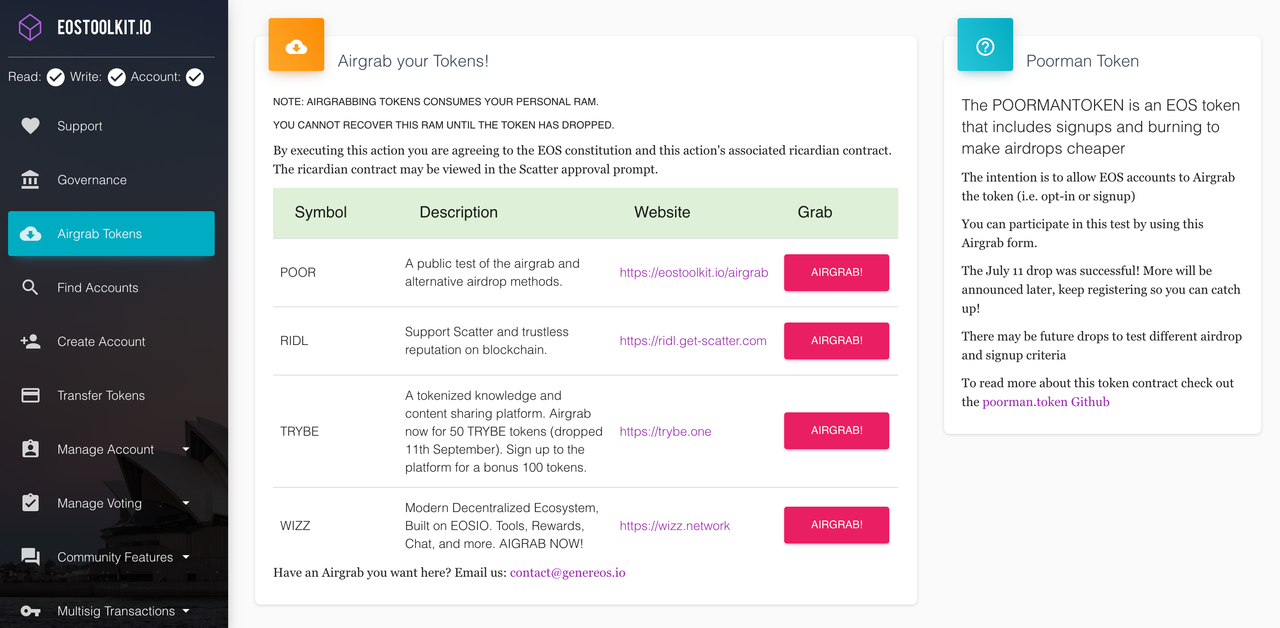Click AIRGRAB! button for the WIZZ token
The image size is (1280, 628).
pos(836,525)
